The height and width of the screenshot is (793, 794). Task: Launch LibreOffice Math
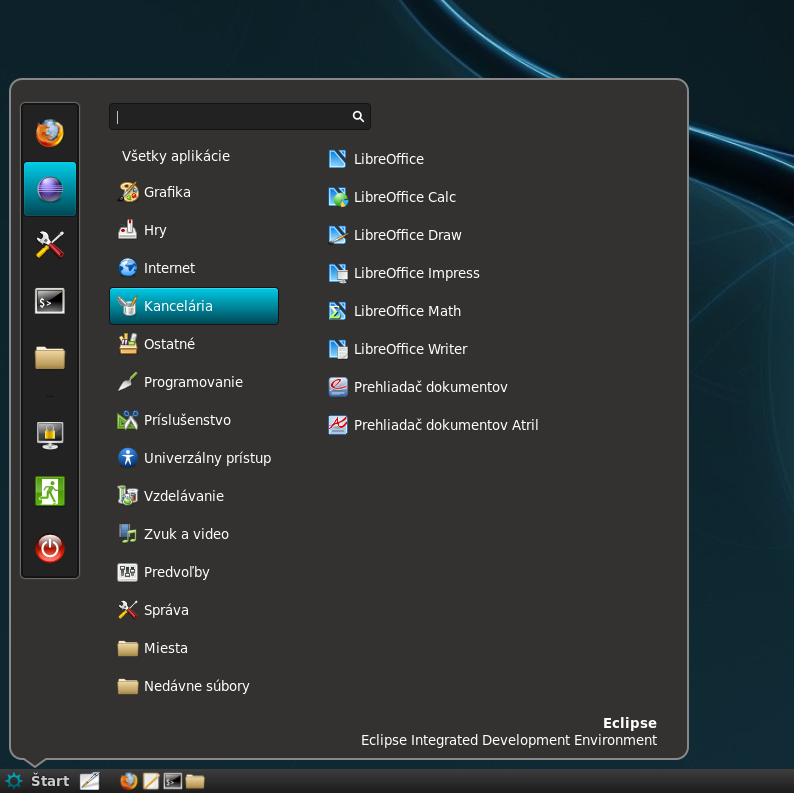394,311
